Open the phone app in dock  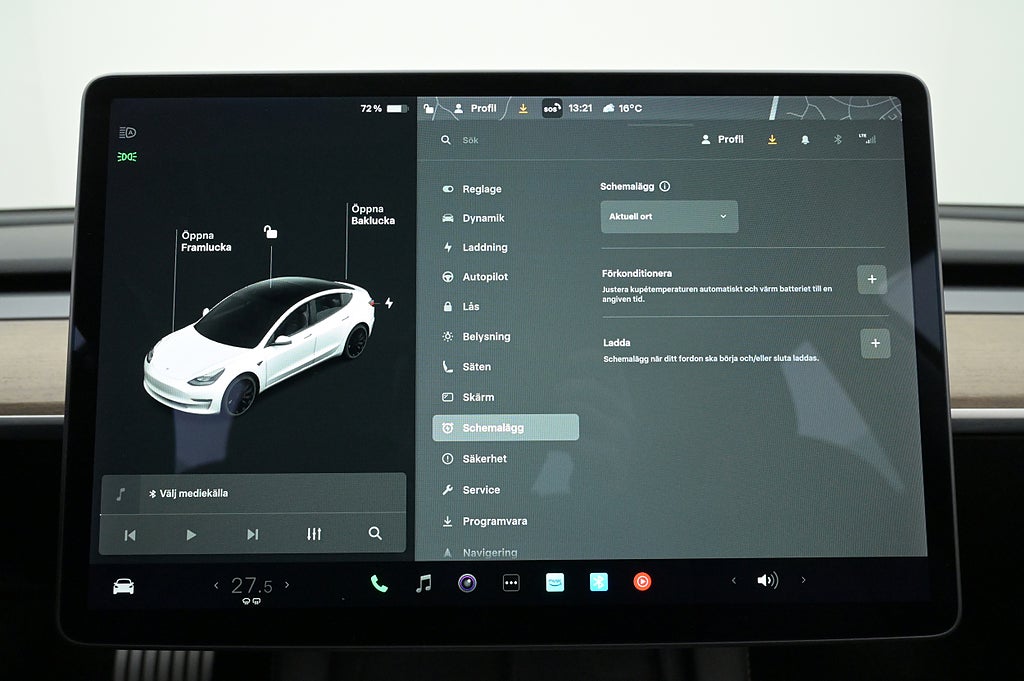click(379, 584)
